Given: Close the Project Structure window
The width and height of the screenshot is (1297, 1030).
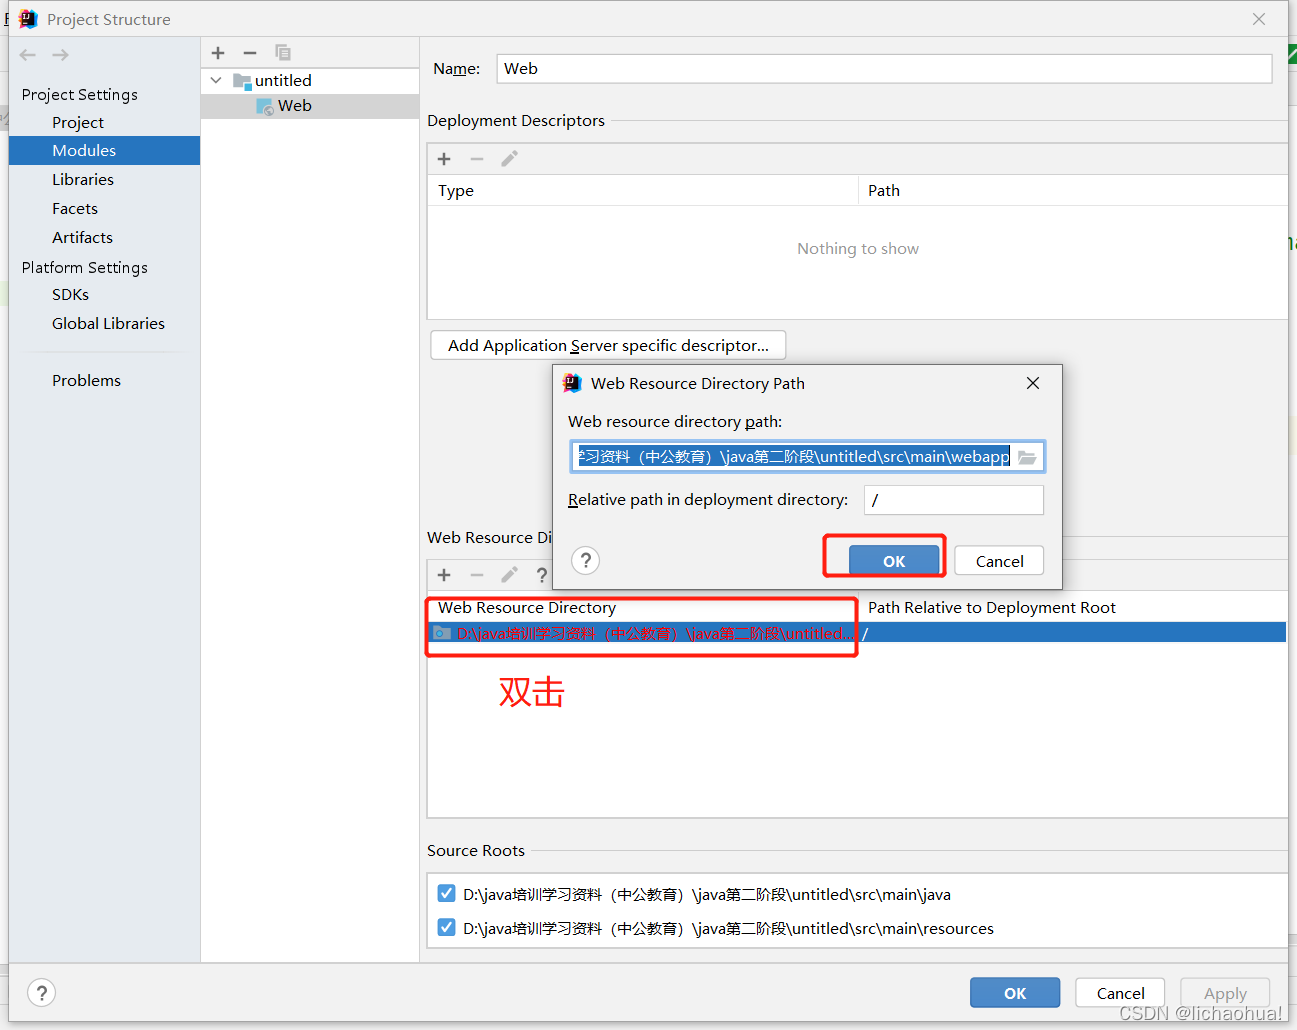Looking at the screenshot, I should pos(1259,19).
